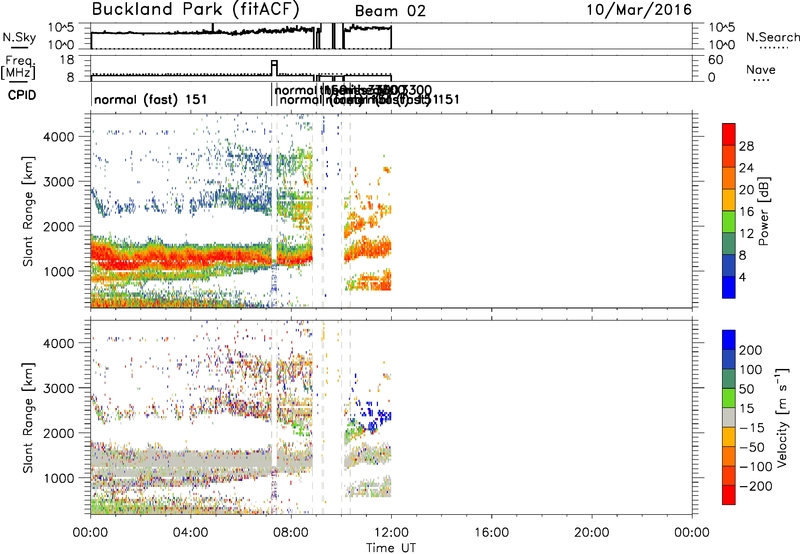The height and width of the screenshot is (554, 800).
Task: Pick the Velocity segment between -50 and -100
Action: pyautogui.click(x=729, y=456)
